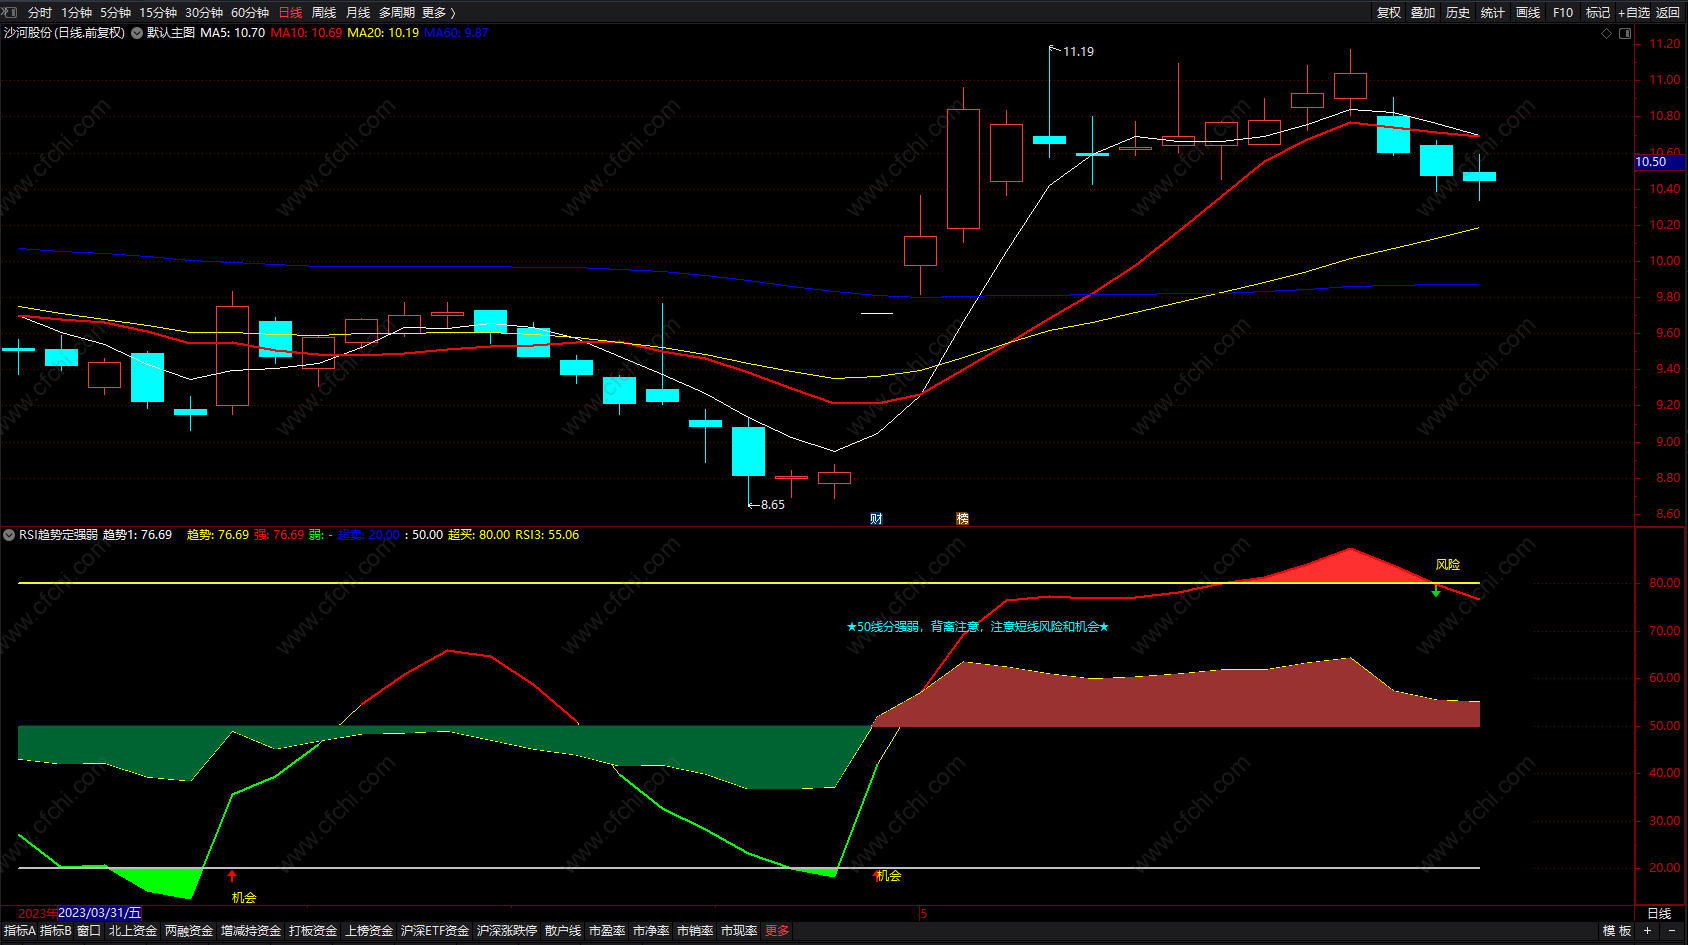Open the 复权 adjustment menu
The image size is (1688, 945).
[1389, 13]
